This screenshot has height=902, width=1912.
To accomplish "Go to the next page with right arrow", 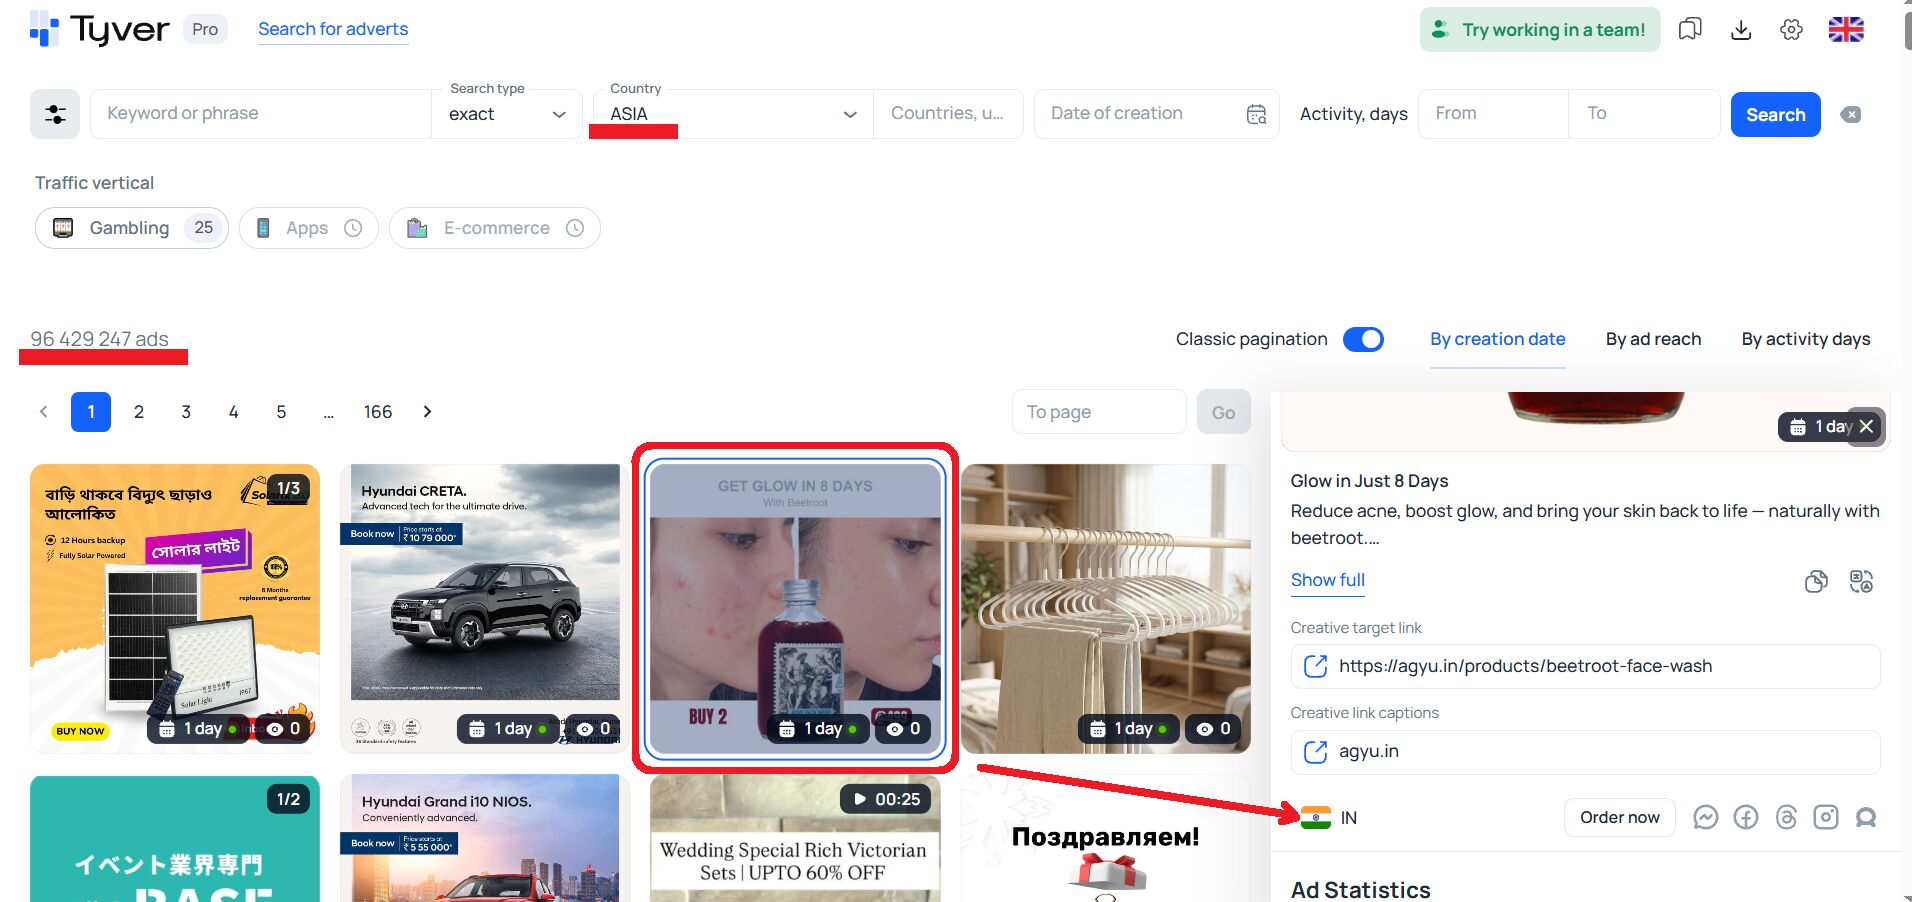I will pos(428,412).
